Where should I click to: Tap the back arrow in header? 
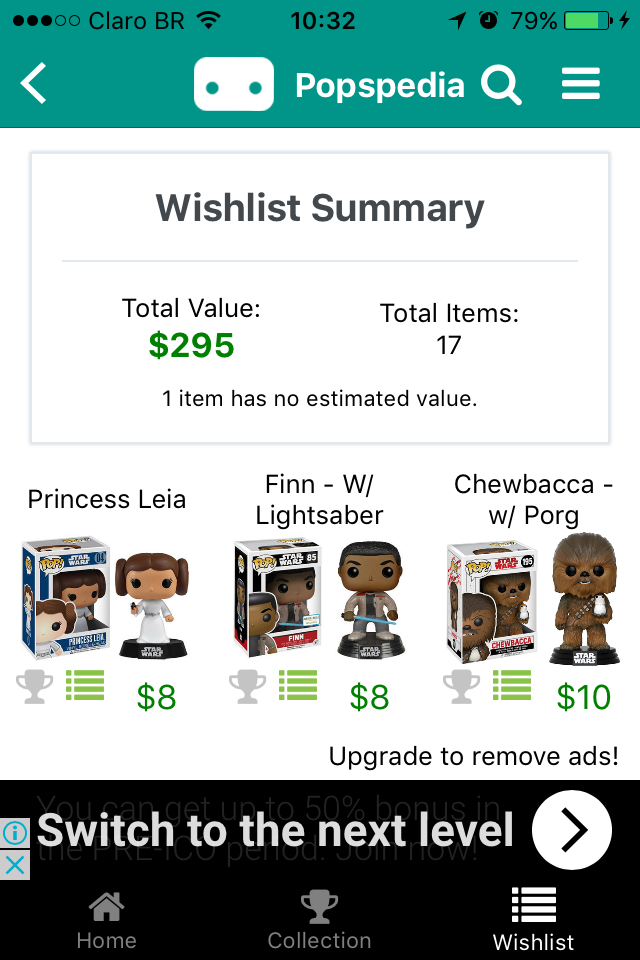35,84
